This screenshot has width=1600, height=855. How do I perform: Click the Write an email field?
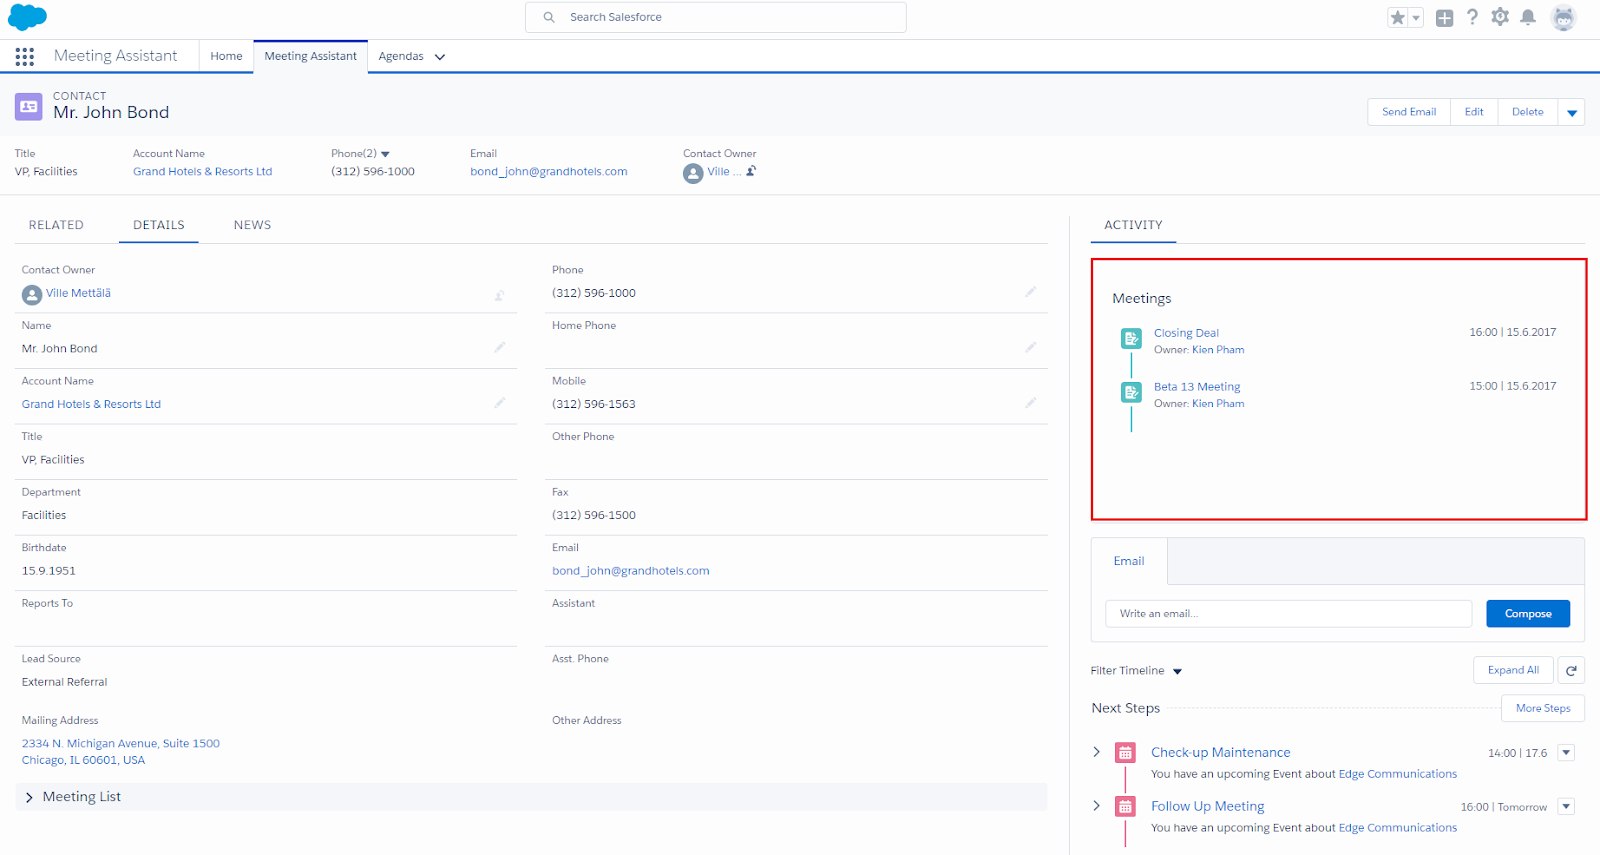coord(1288,614)
